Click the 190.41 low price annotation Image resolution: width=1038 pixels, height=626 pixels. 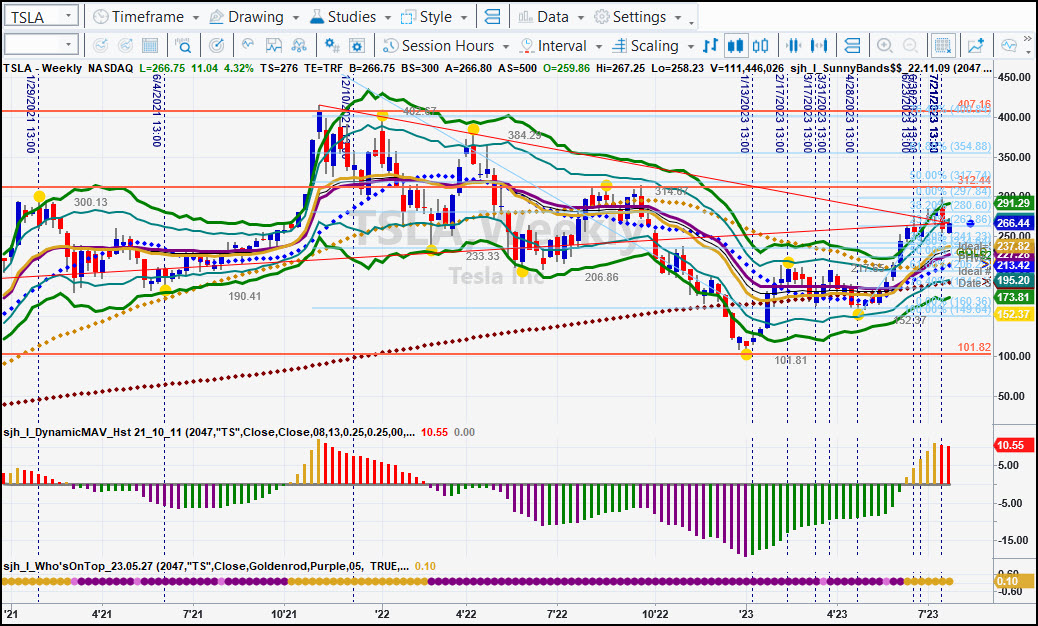tap(245, 296)
